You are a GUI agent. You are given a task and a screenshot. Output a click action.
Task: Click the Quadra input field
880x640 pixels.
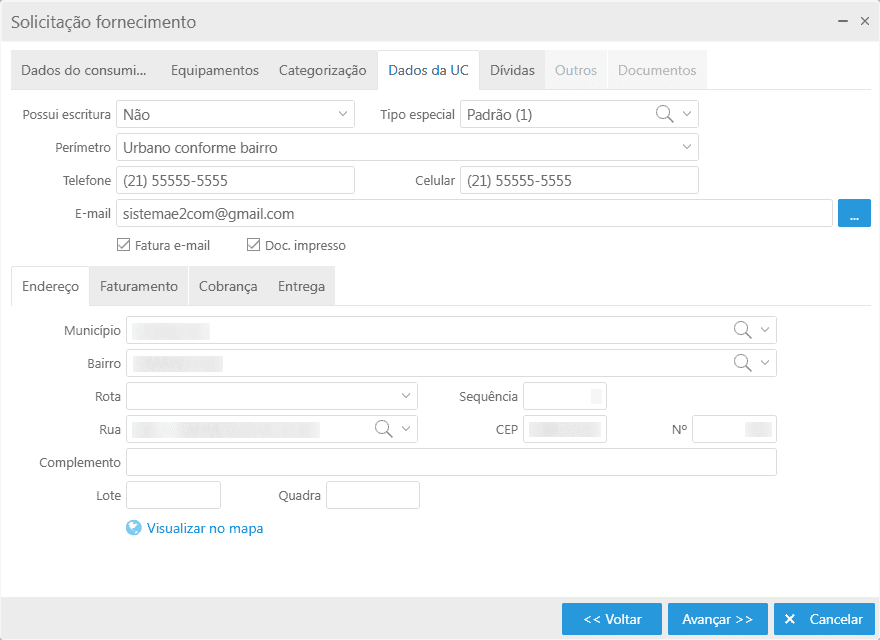click(x=373, y=495)
